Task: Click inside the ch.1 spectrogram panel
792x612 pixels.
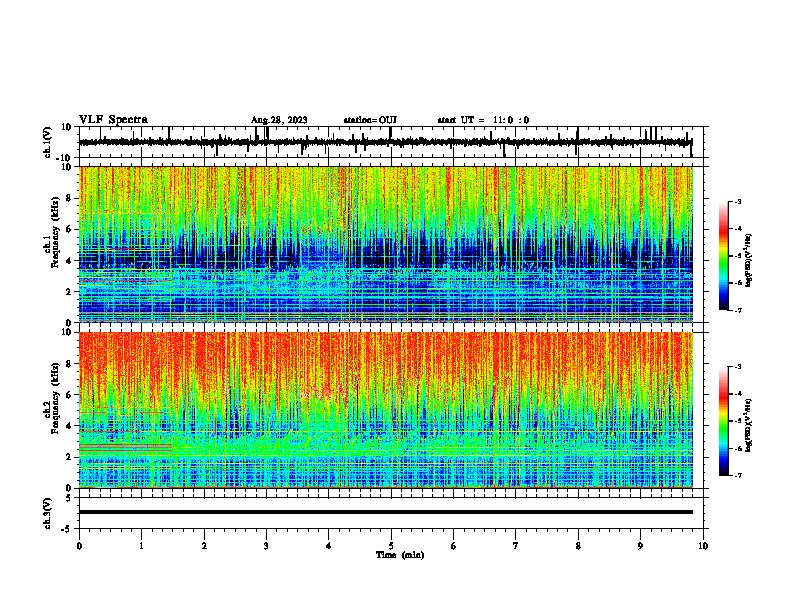Action: pyautogui.click(x=386, y=244)
